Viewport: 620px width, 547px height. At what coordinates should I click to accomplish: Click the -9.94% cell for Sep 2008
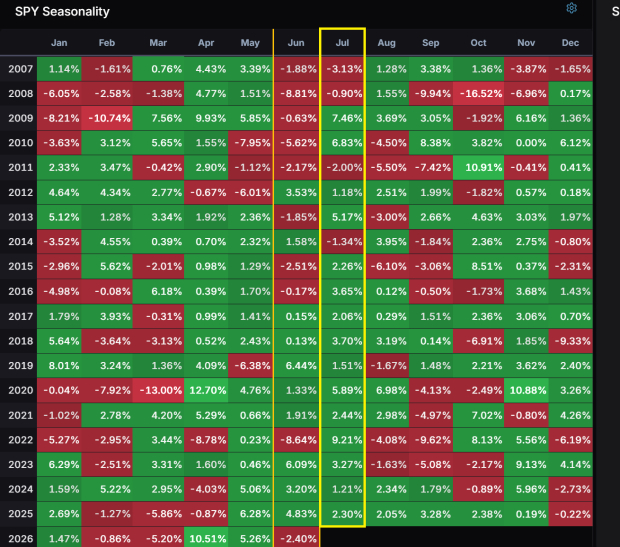point(431,94)
